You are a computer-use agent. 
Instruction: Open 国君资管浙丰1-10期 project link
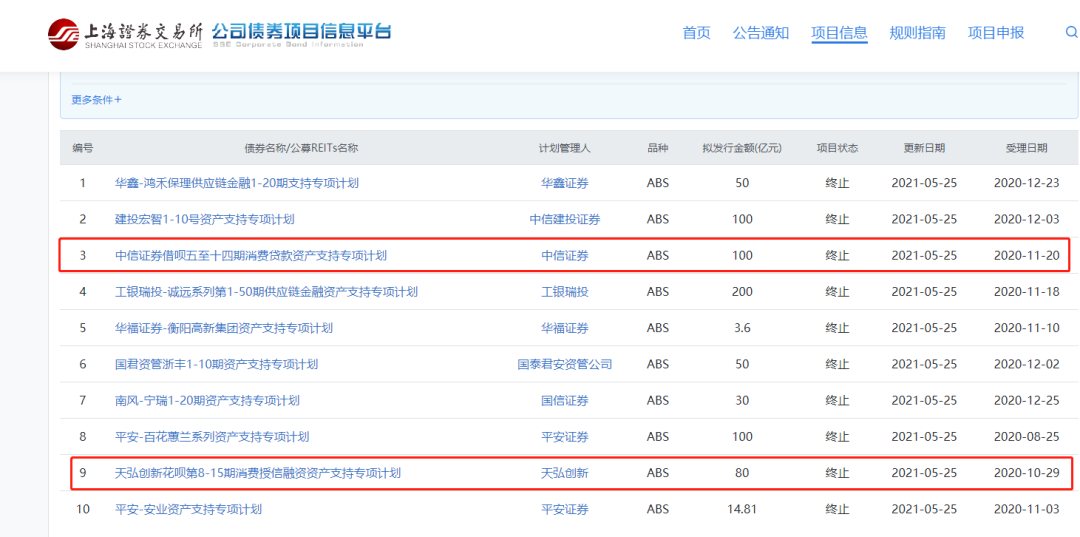tap(216, 364)
